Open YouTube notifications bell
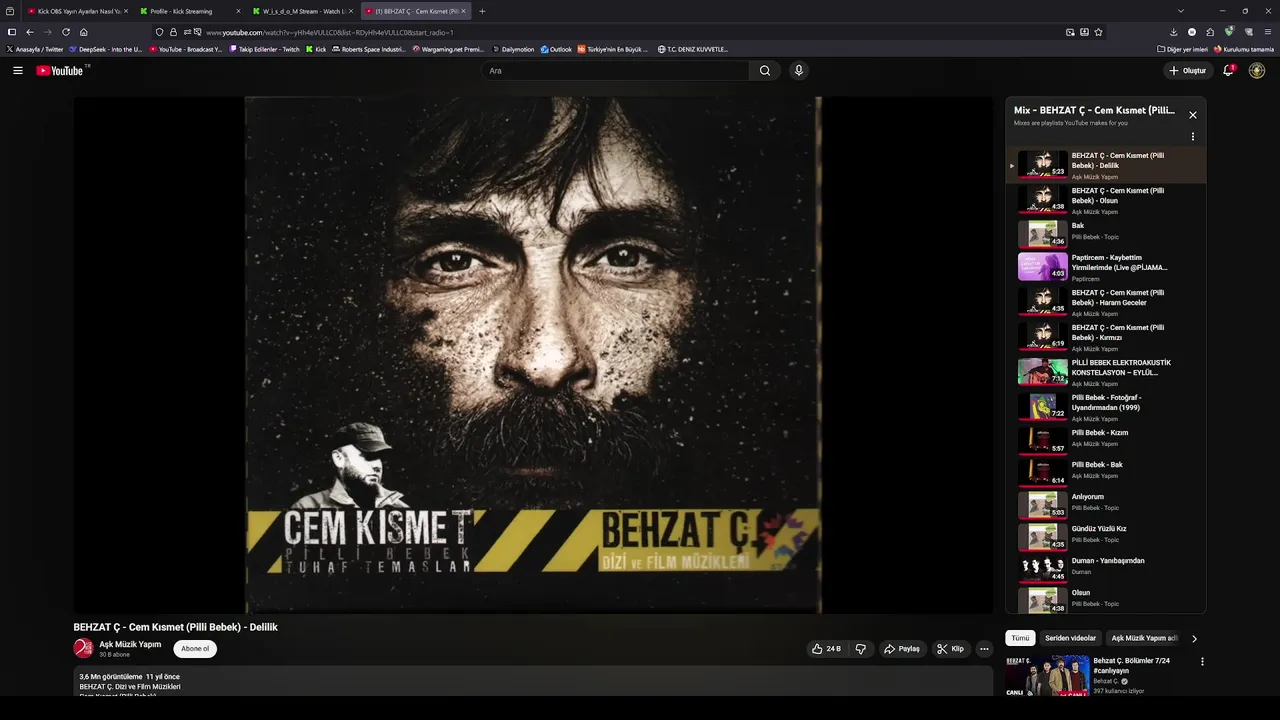Viewport: 1280px width, 720px height. [x=1228, y=71]
